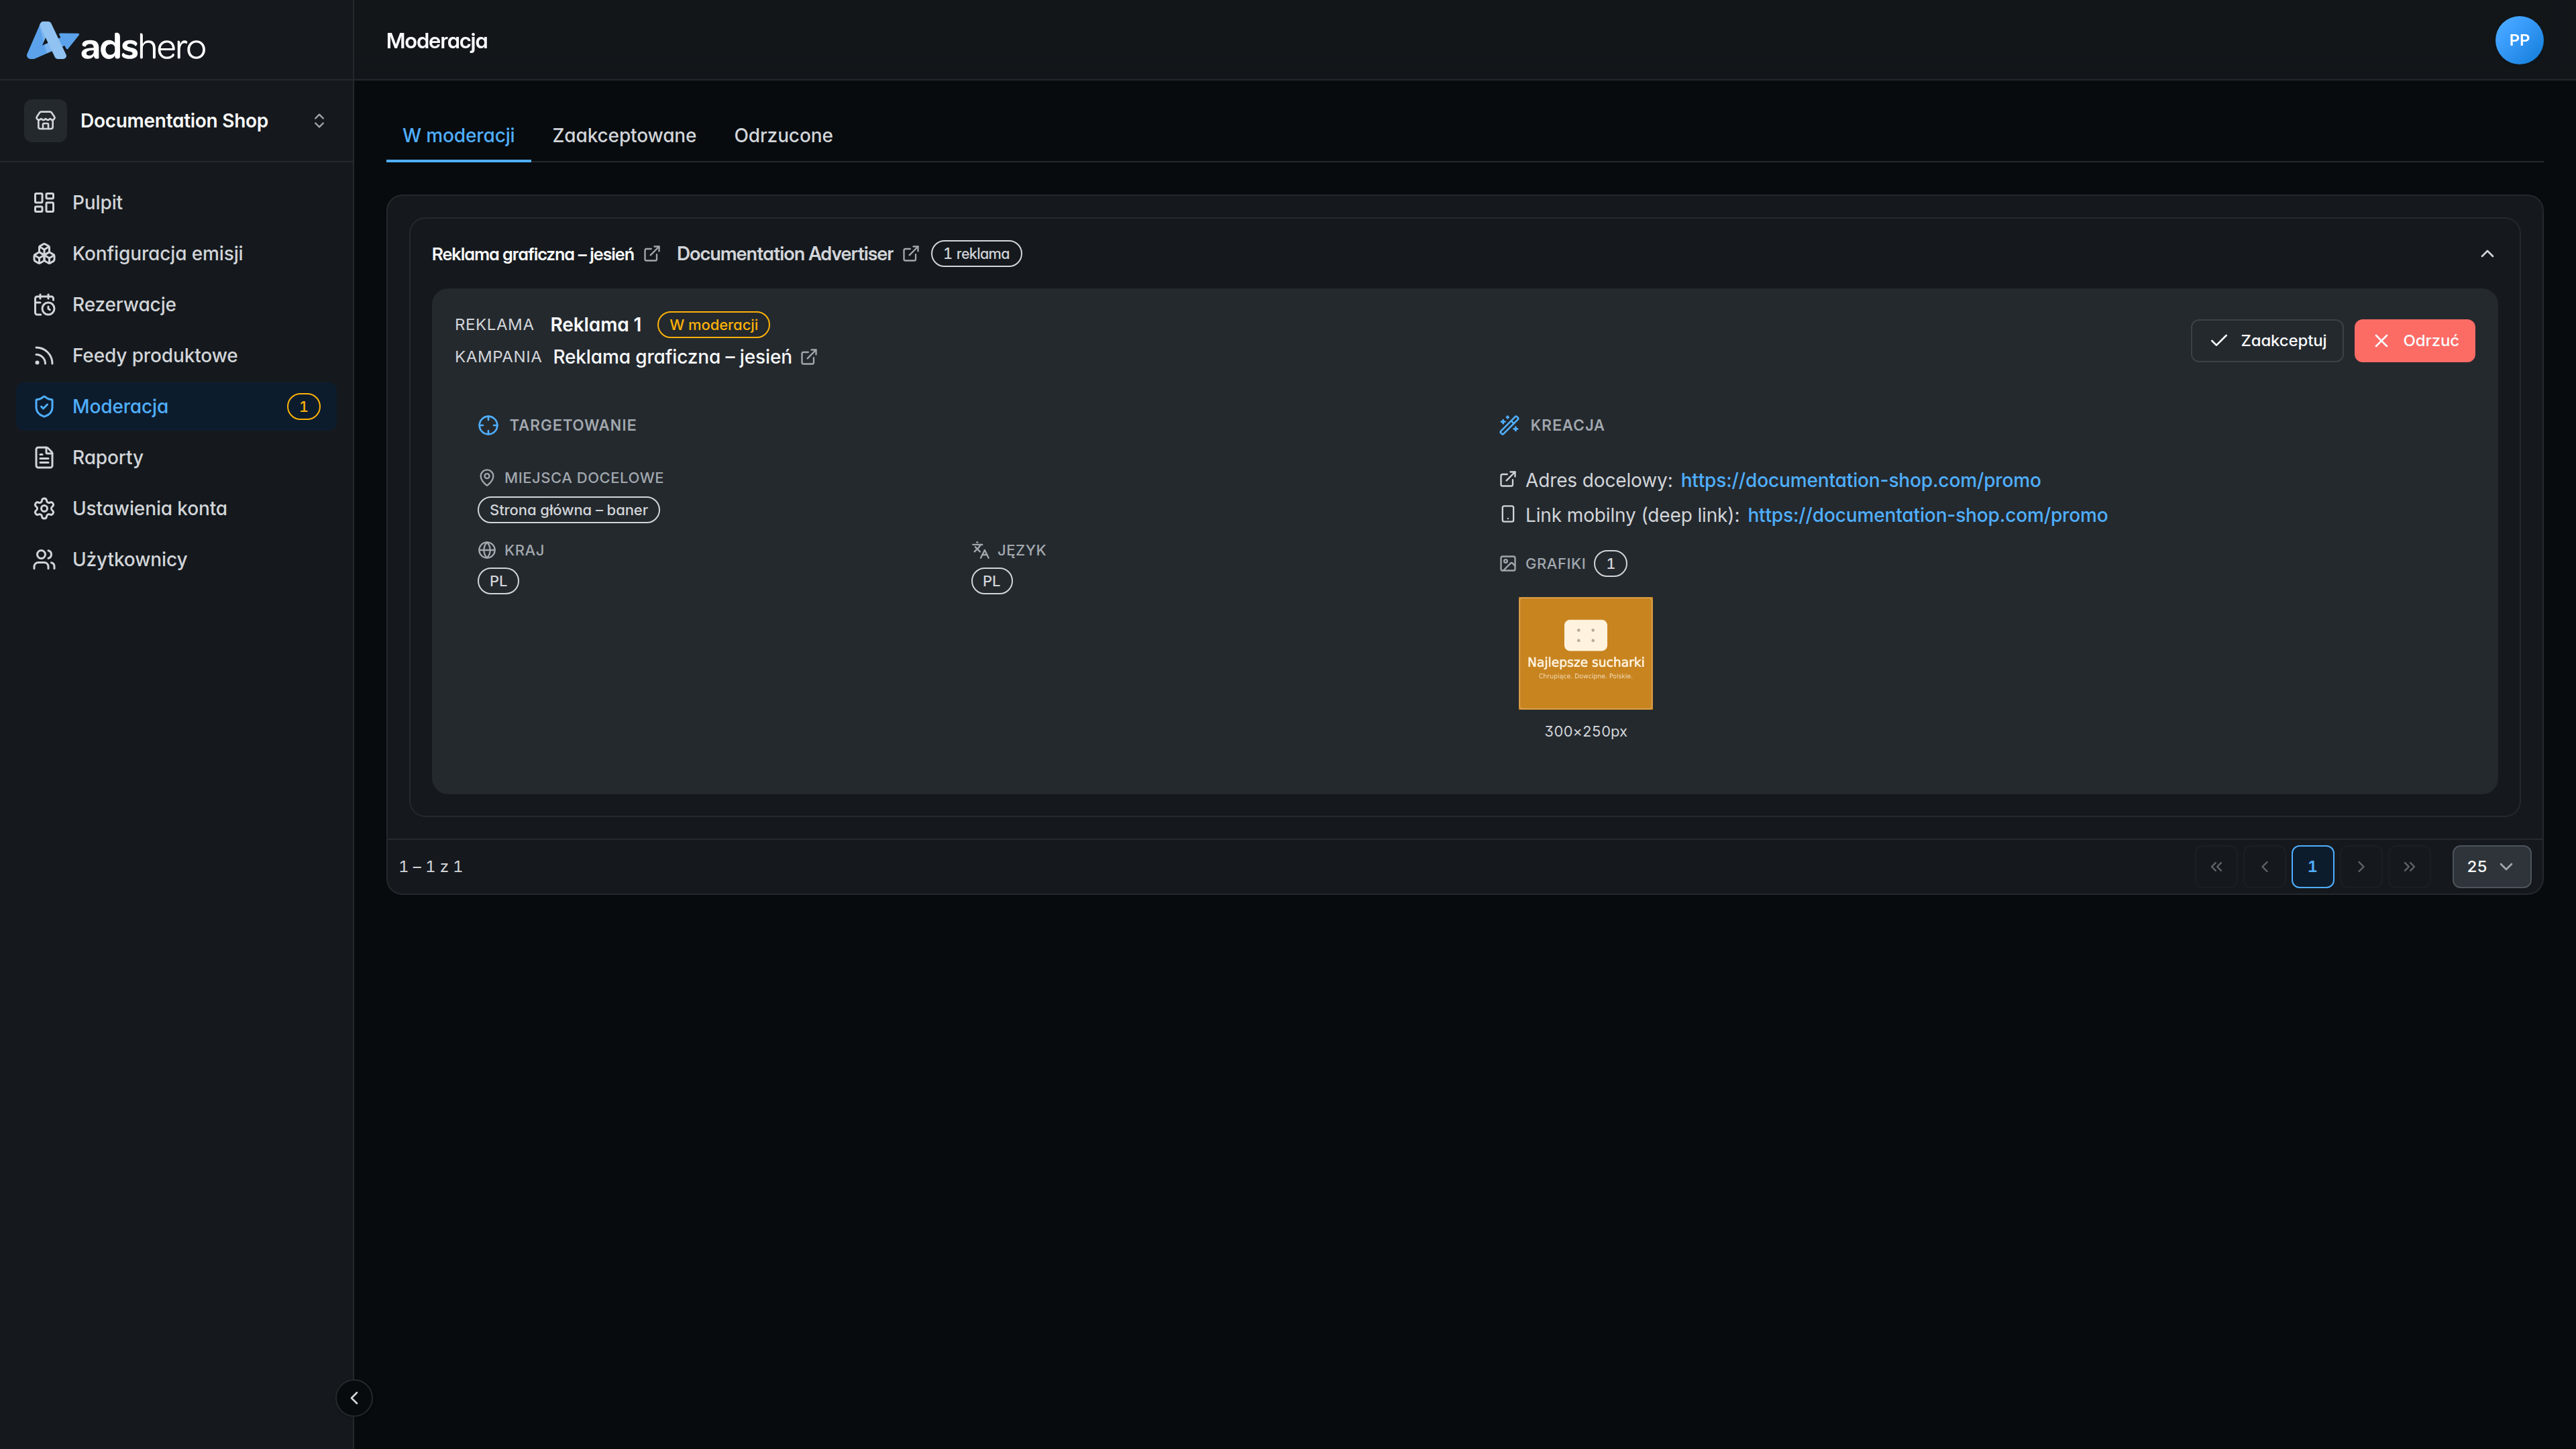Accept the ad with Zaakceptuj button
Screen dimensions: 2576x1449
click(2267, 340)
